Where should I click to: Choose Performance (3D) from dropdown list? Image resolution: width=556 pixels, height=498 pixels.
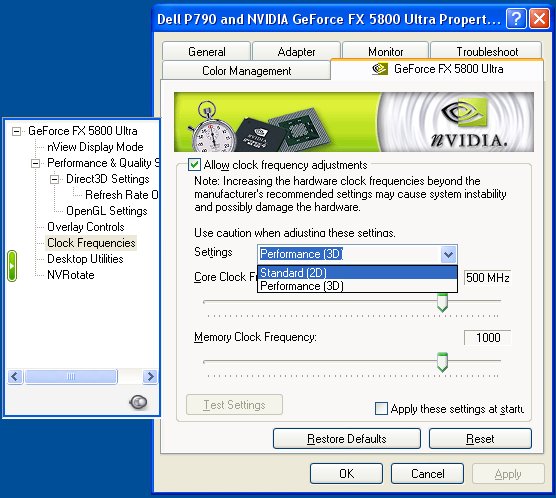pyautogui.click(x=357, y=286)
